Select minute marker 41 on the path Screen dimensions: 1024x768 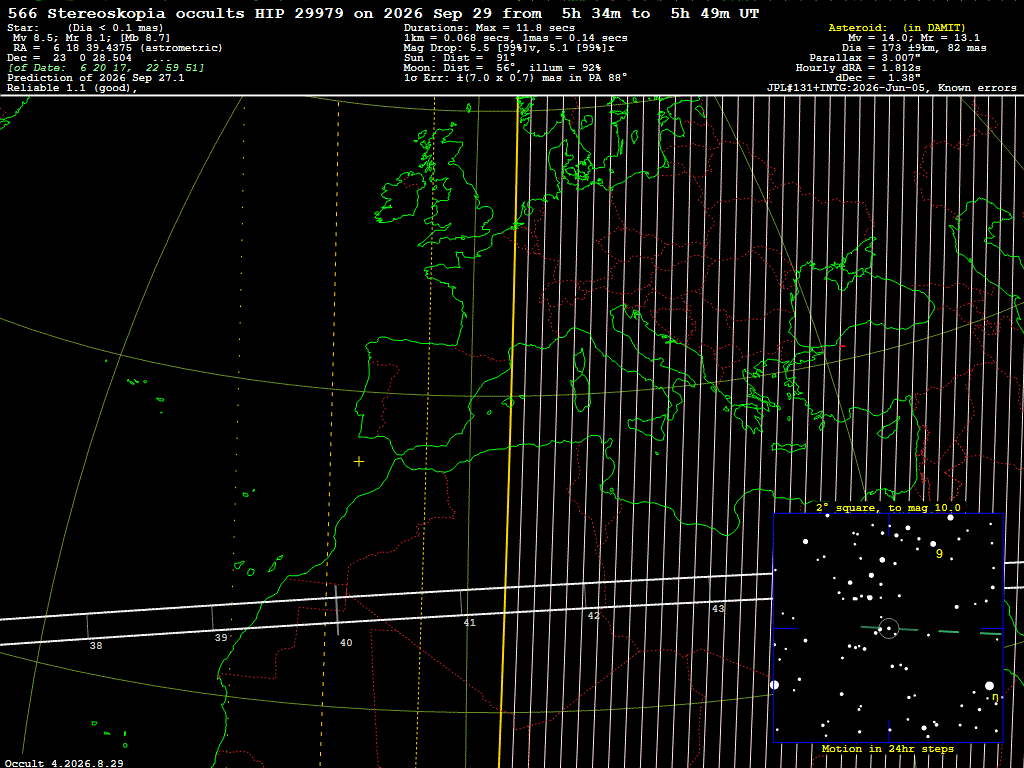click(x=470, y=622)
